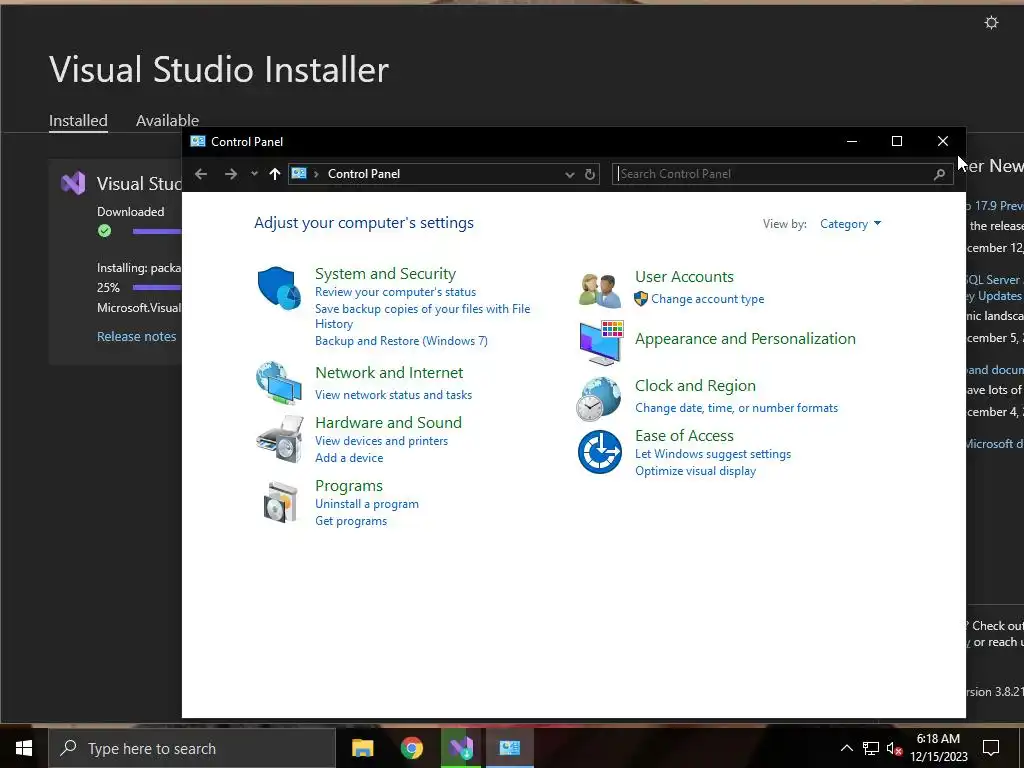Click the taskbar search box
Screen dimensions: 1024x768
pyautogui.click(x=192, y=748)
